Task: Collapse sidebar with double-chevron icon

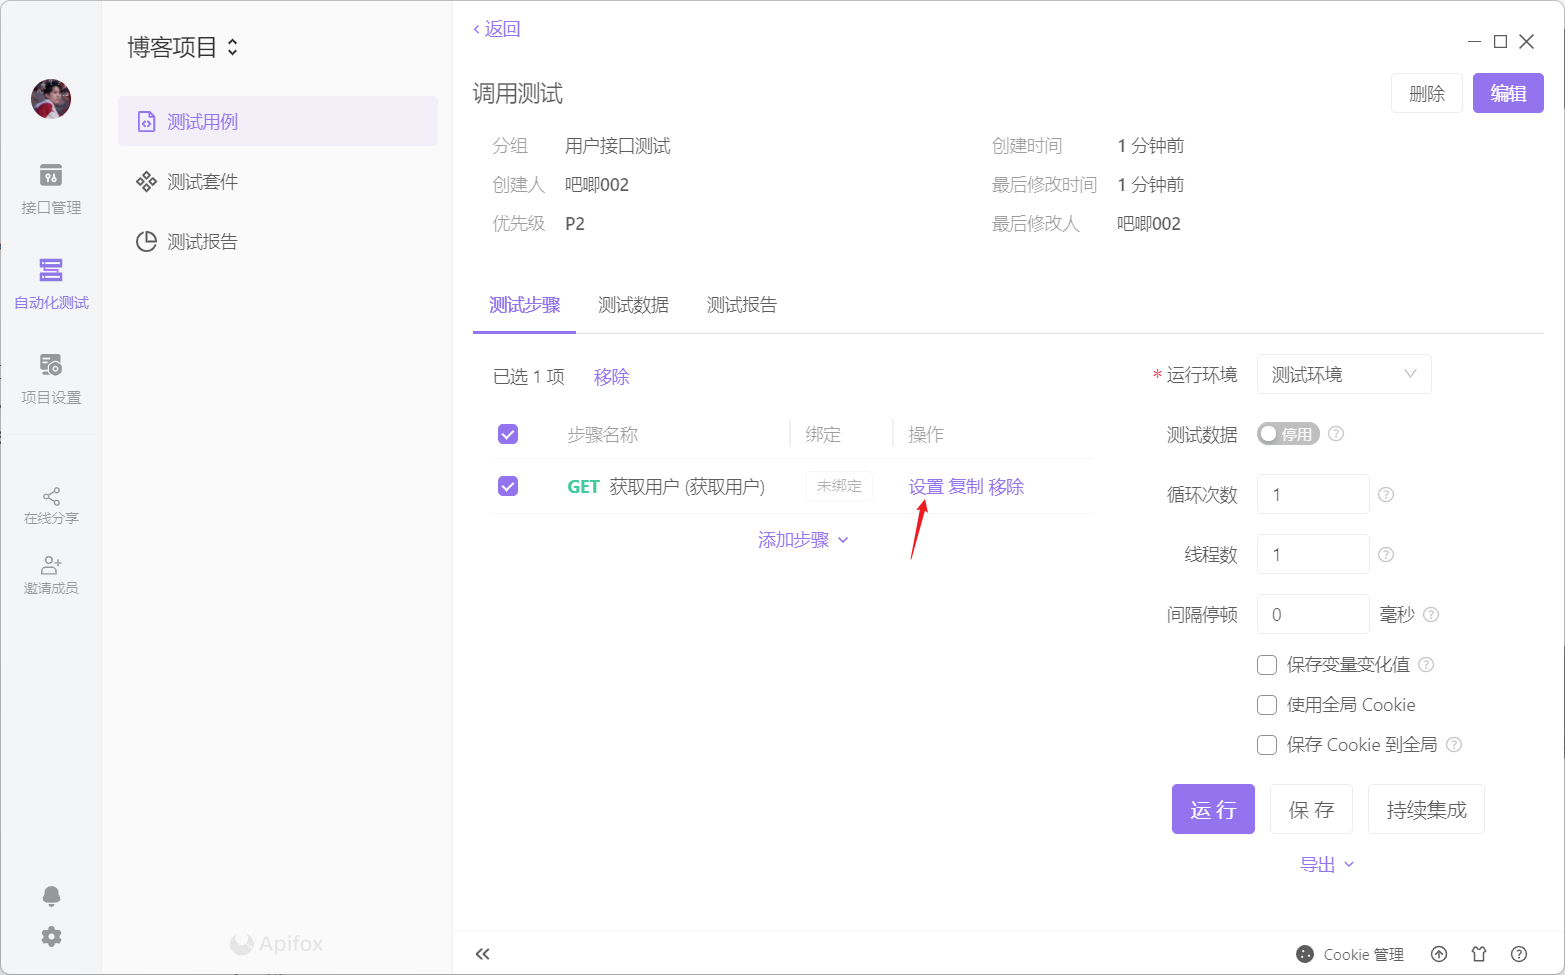Action: point(483,954)
